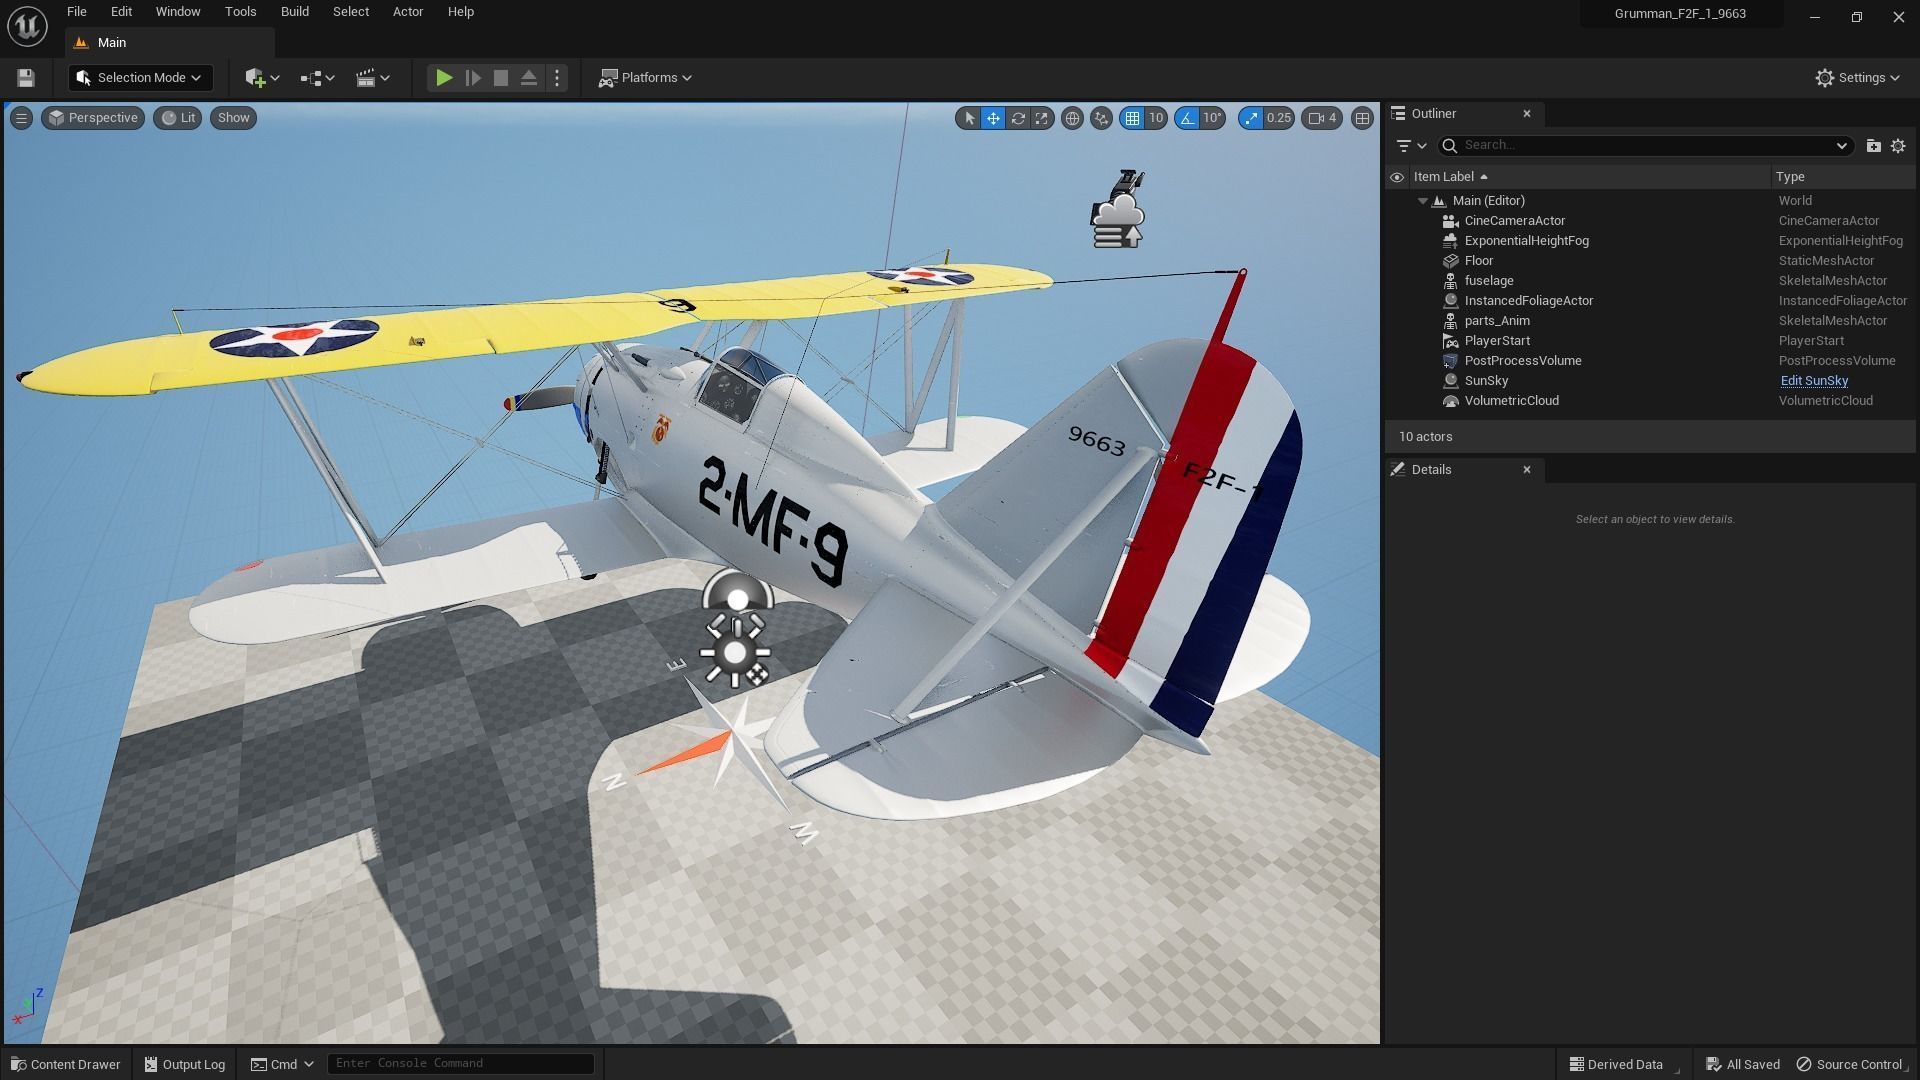
Task: Toggle rotation angle snapping
Action: [x=1187, y=118]
